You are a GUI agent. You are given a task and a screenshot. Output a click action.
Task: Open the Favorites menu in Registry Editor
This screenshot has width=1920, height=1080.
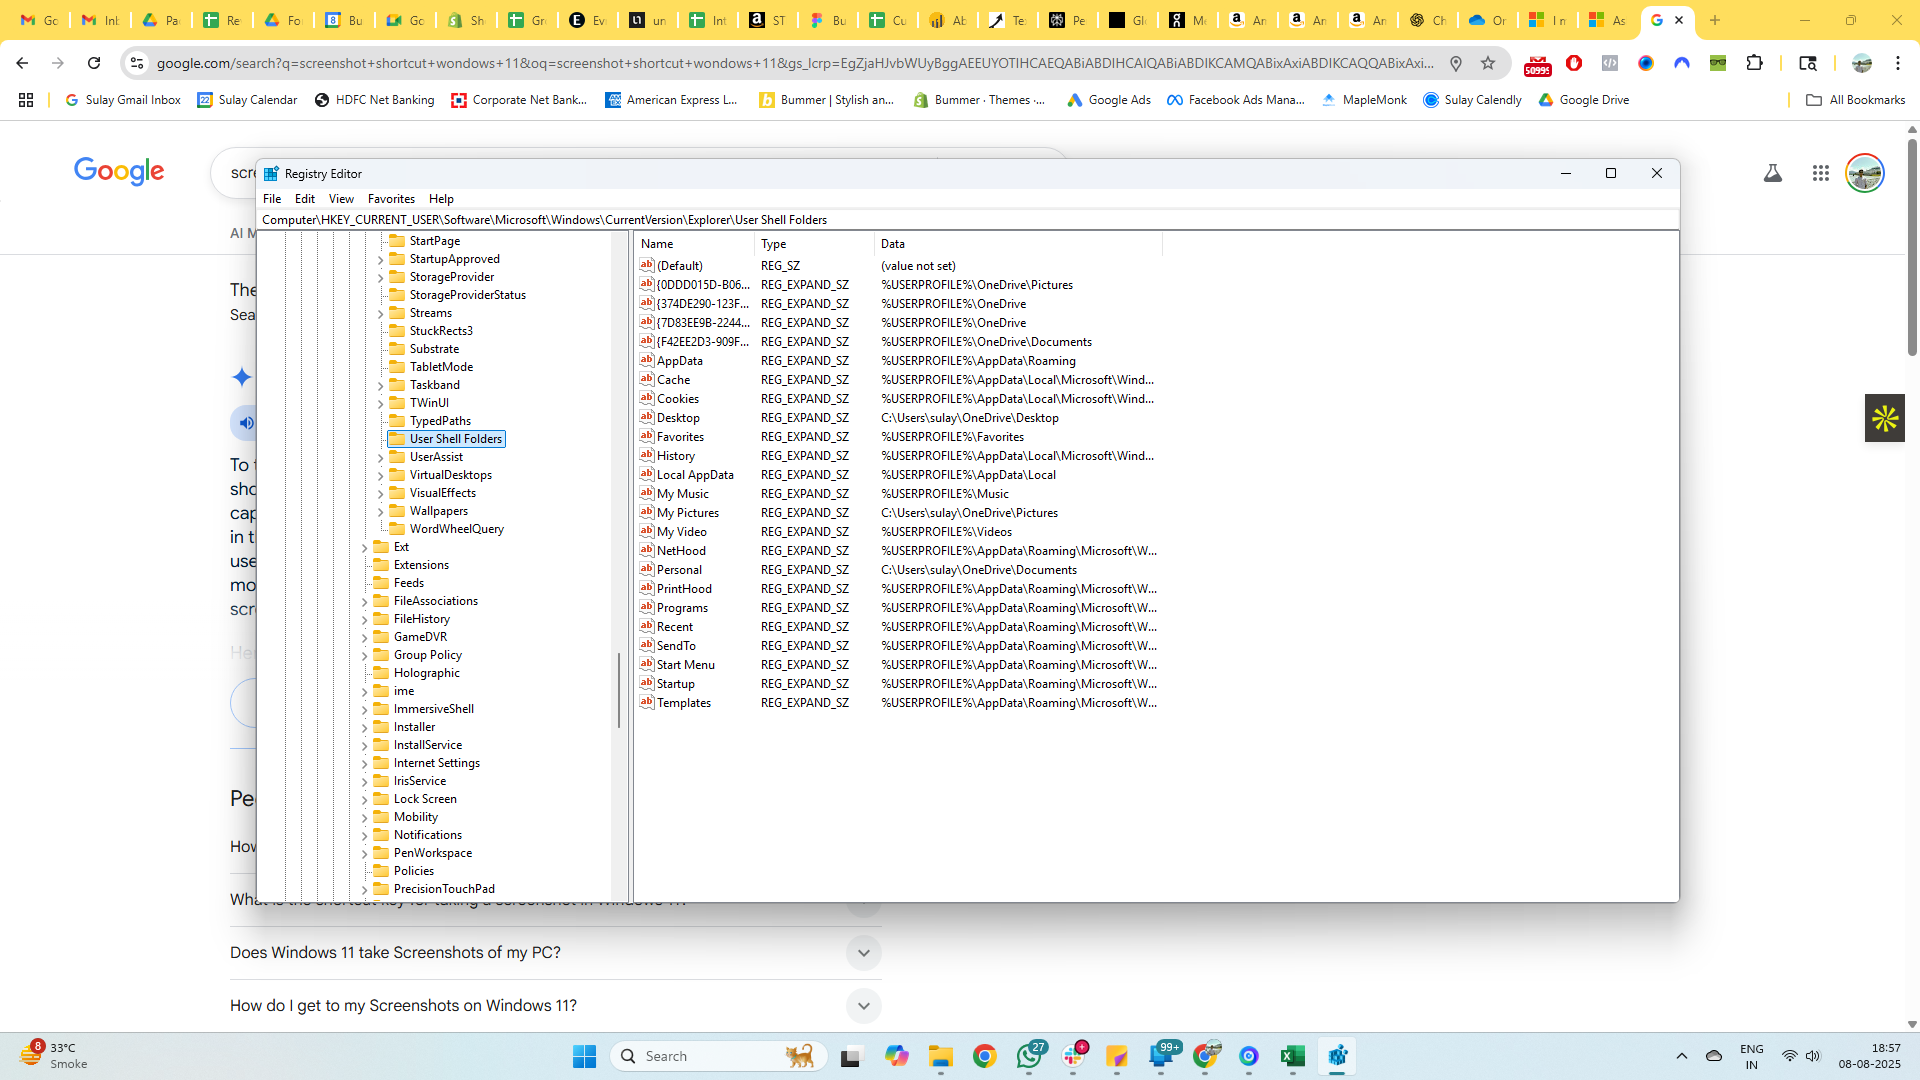(391, 199)
